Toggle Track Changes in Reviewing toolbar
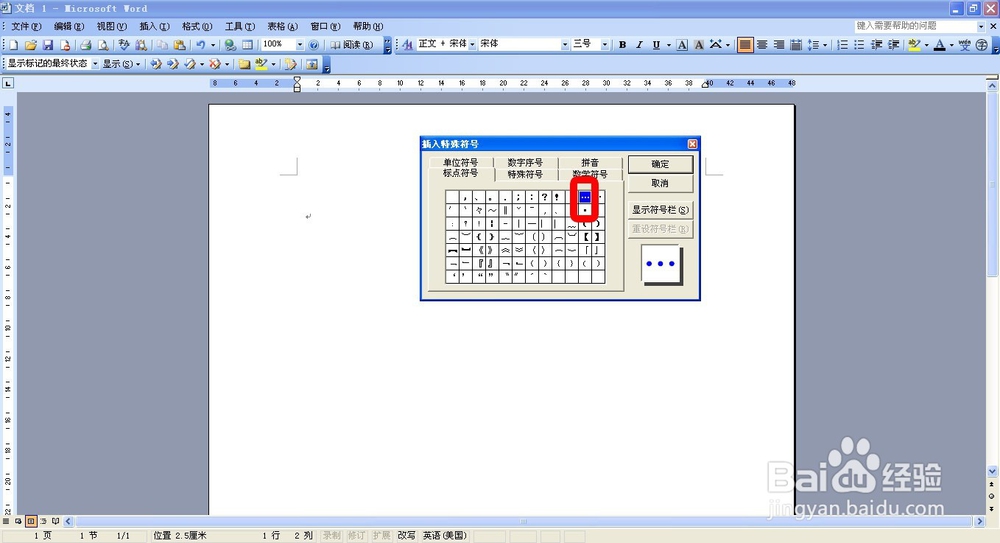The height and width of the screenshot is (543, 1000). [x=290, y=64]
